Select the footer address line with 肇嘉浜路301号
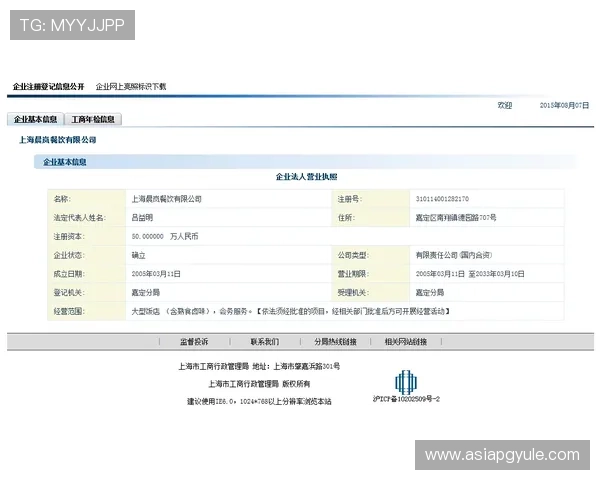600x480 pixels. tap(259, 367)
